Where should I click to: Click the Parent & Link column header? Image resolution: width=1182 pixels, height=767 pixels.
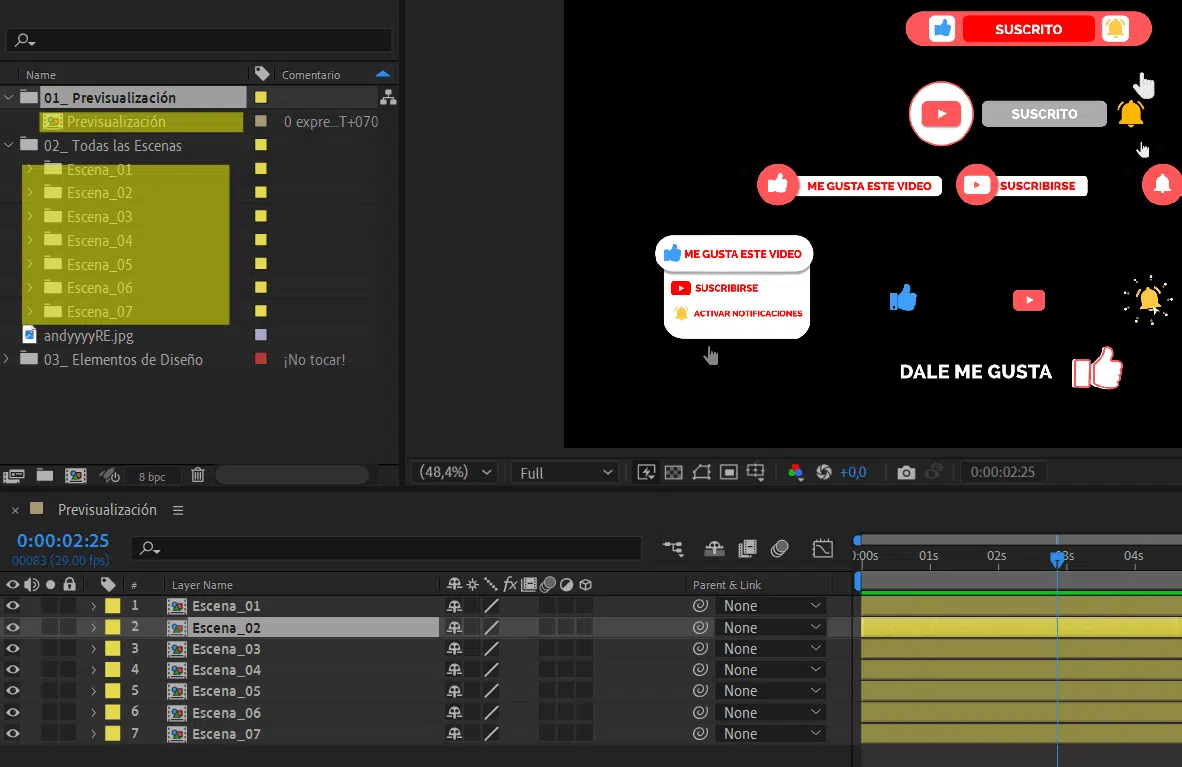click(x=727, y=584)
